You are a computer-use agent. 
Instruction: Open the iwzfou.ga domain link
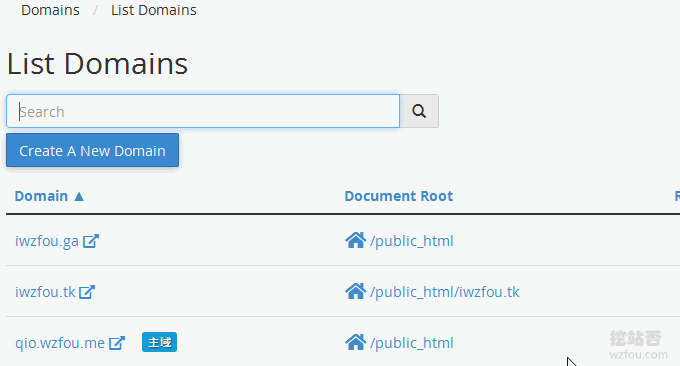pos(47,241)
